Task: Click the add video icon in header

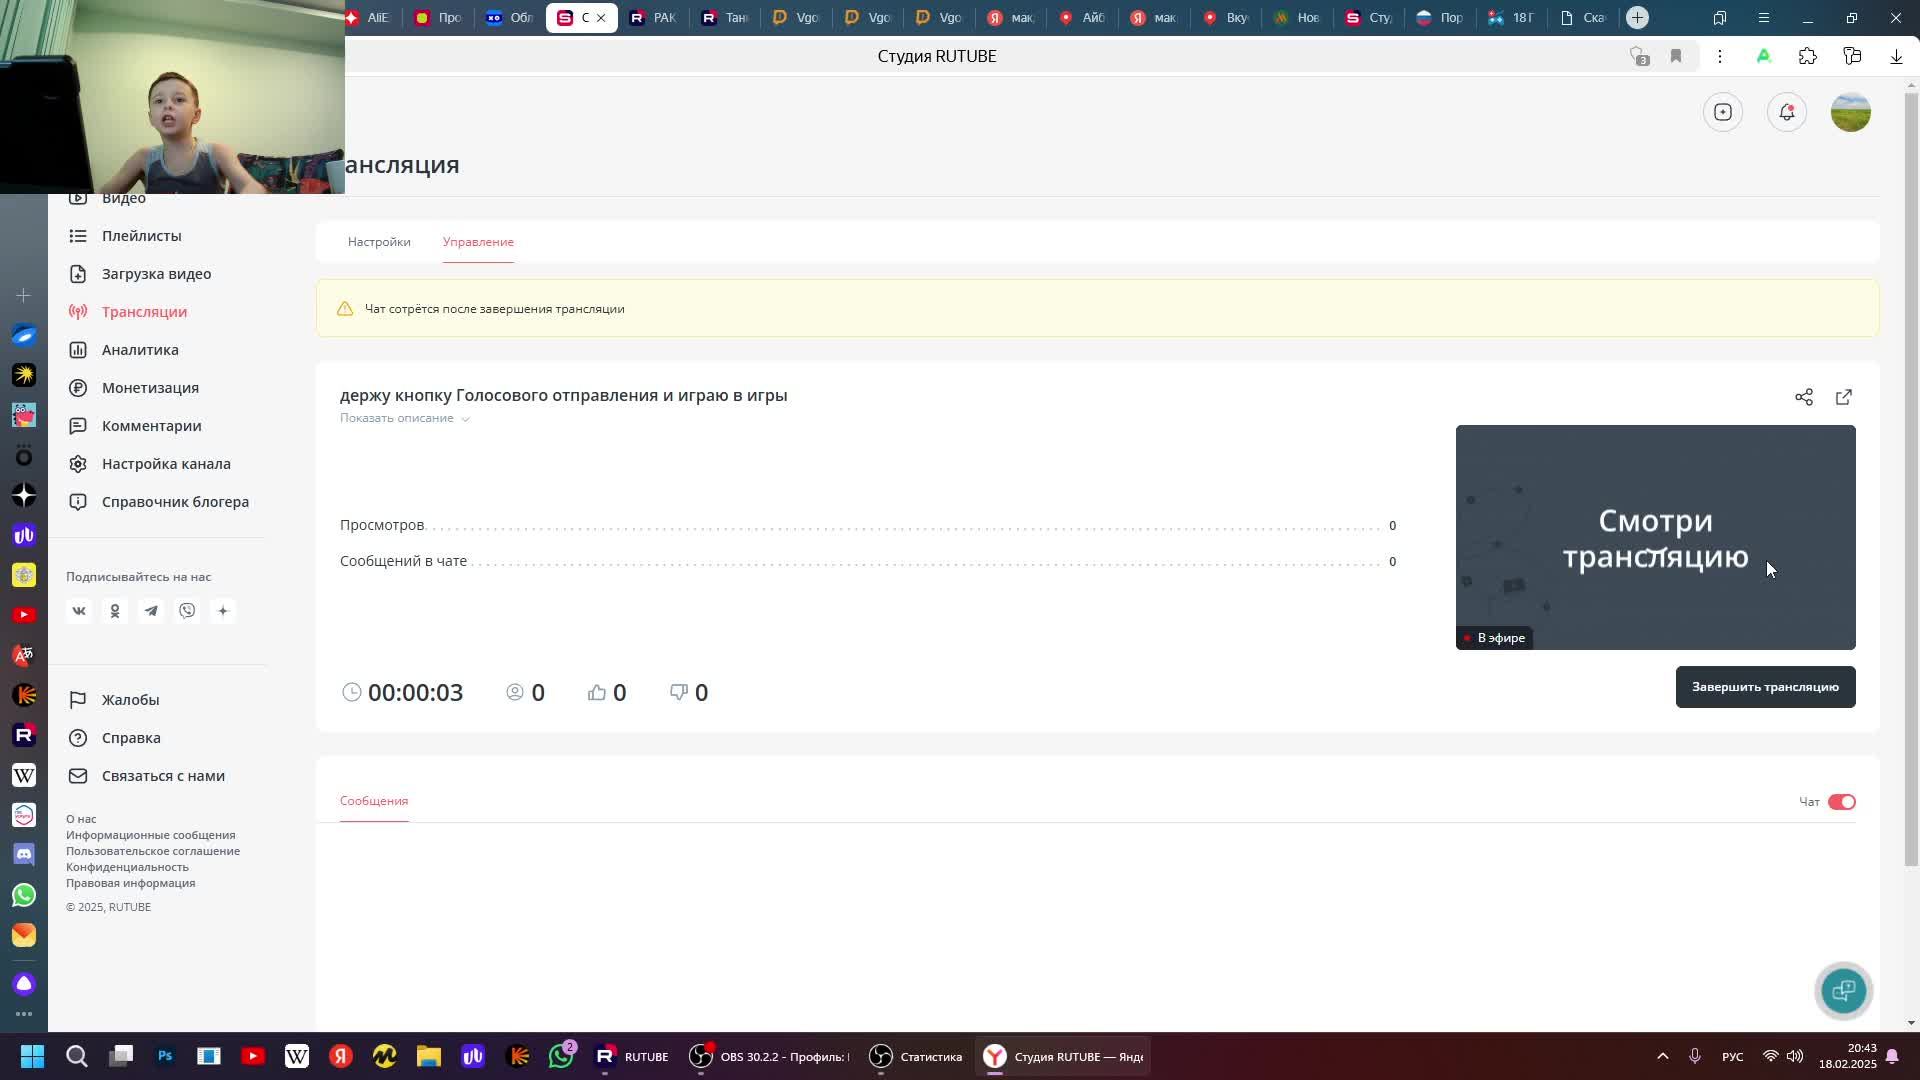Action: [1723, 112]
